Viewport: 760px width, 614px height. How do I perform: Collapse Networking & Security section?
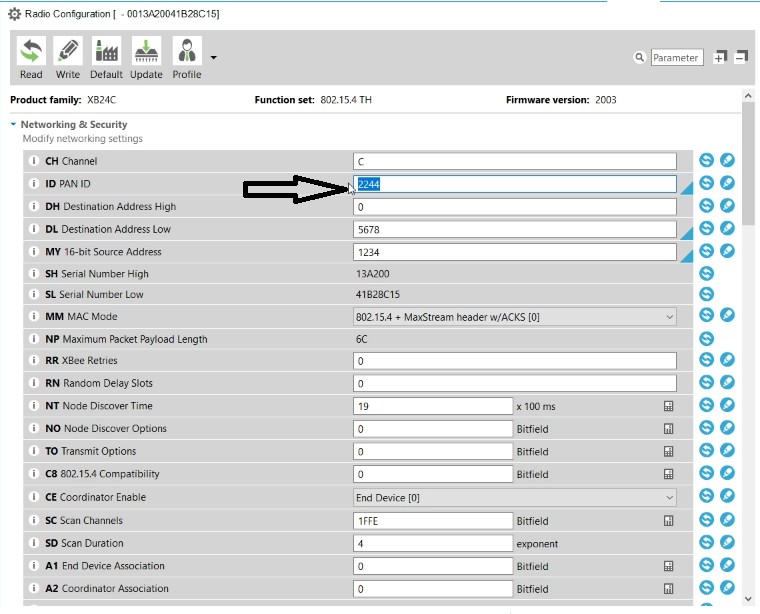tap(13, 125)
